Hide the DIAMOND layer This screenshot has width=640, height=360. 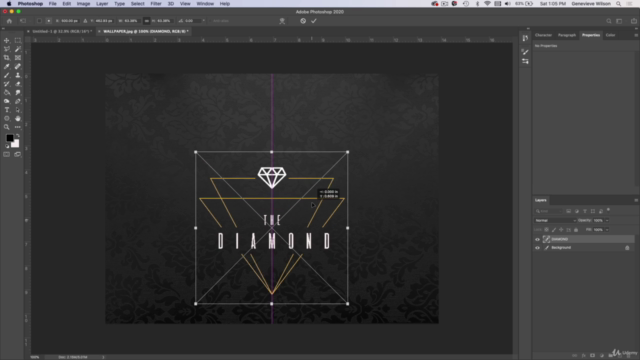click(537, 240)
